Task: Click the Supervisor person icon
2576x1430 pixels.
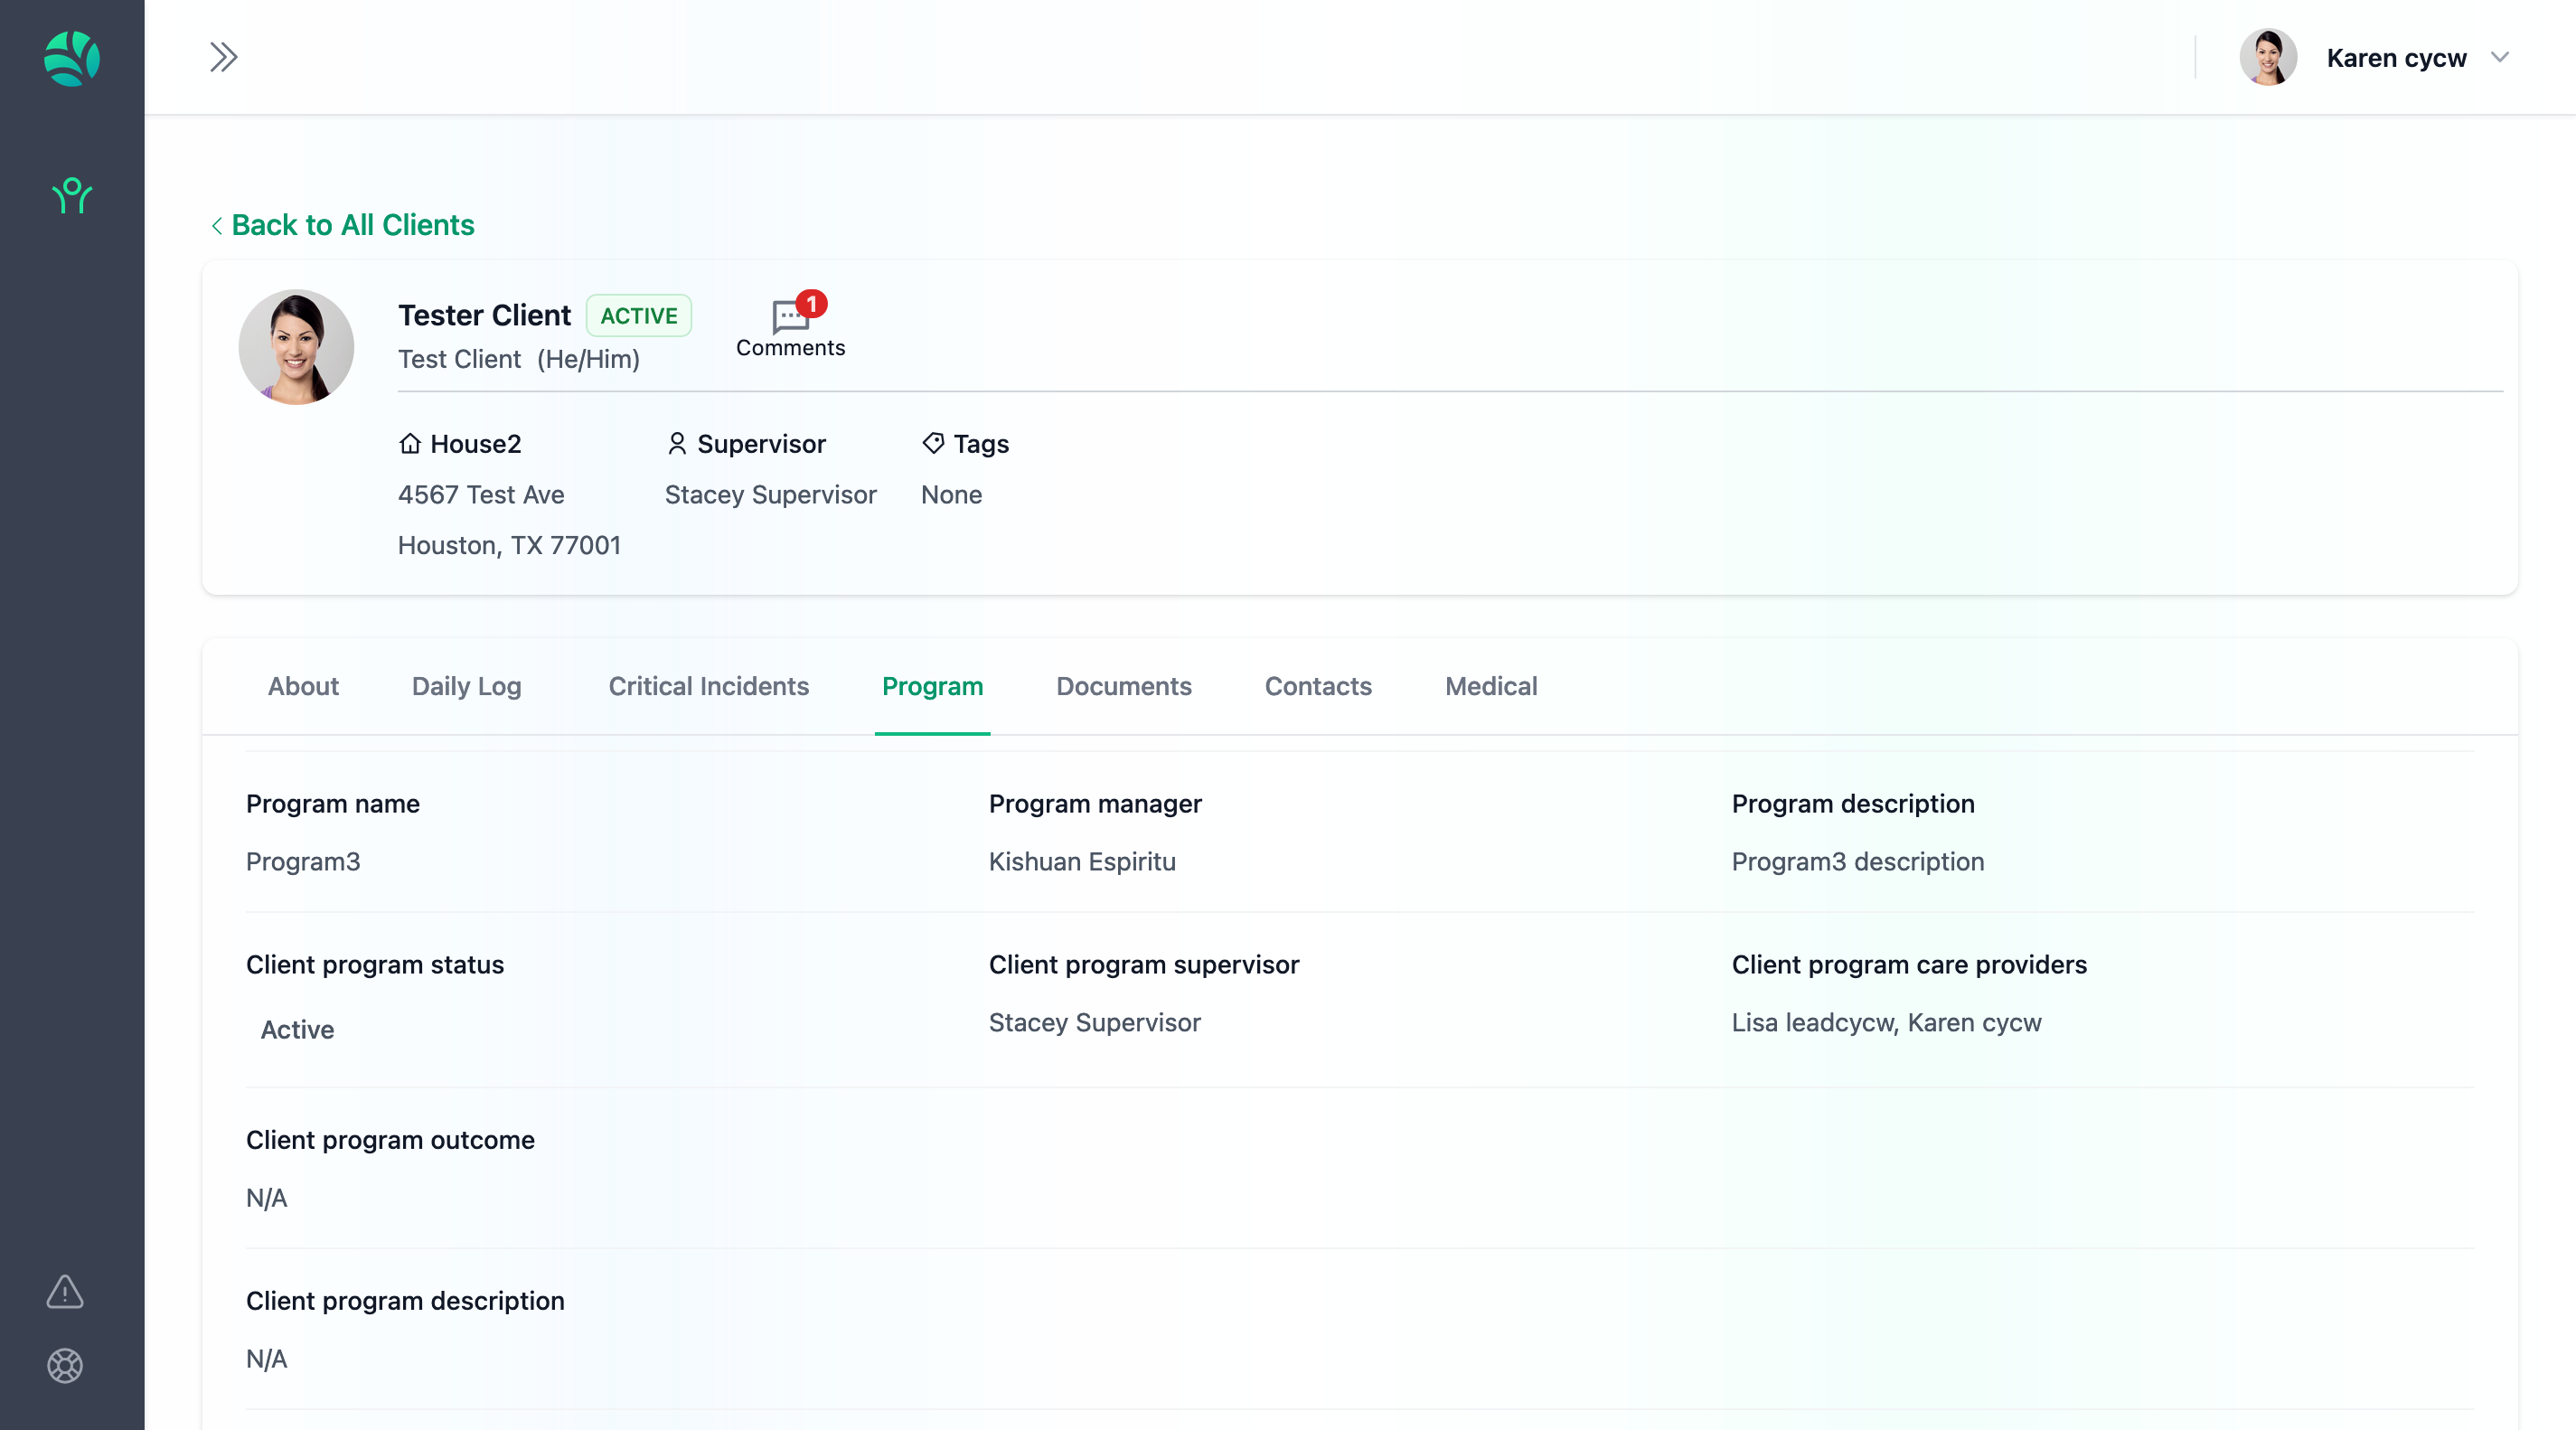Action: [x=677, y=443]
